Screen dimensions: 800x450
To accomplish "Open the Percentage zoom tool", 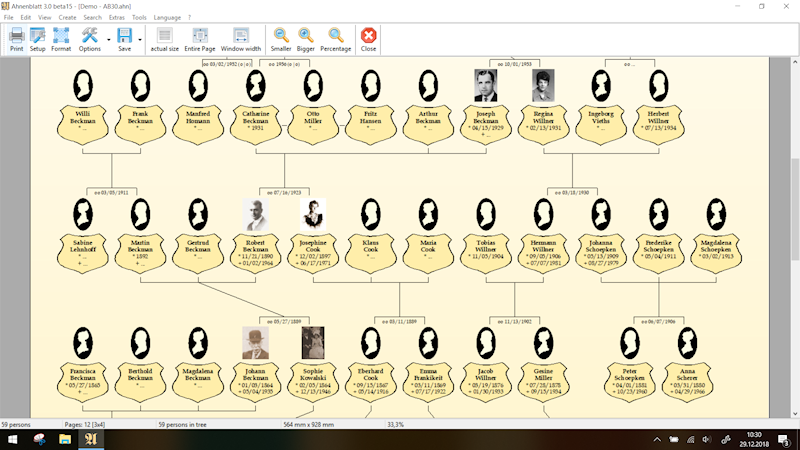I will click(x=335, y=39).
